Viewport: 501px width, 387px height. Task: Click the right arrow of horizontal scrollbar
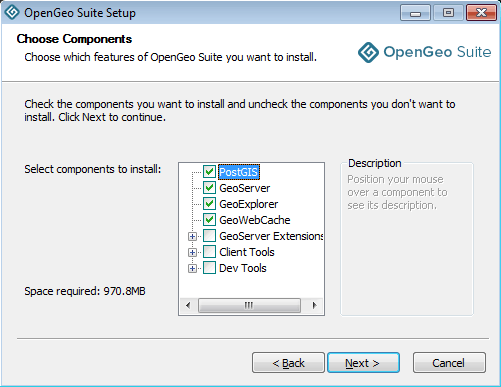314,305
